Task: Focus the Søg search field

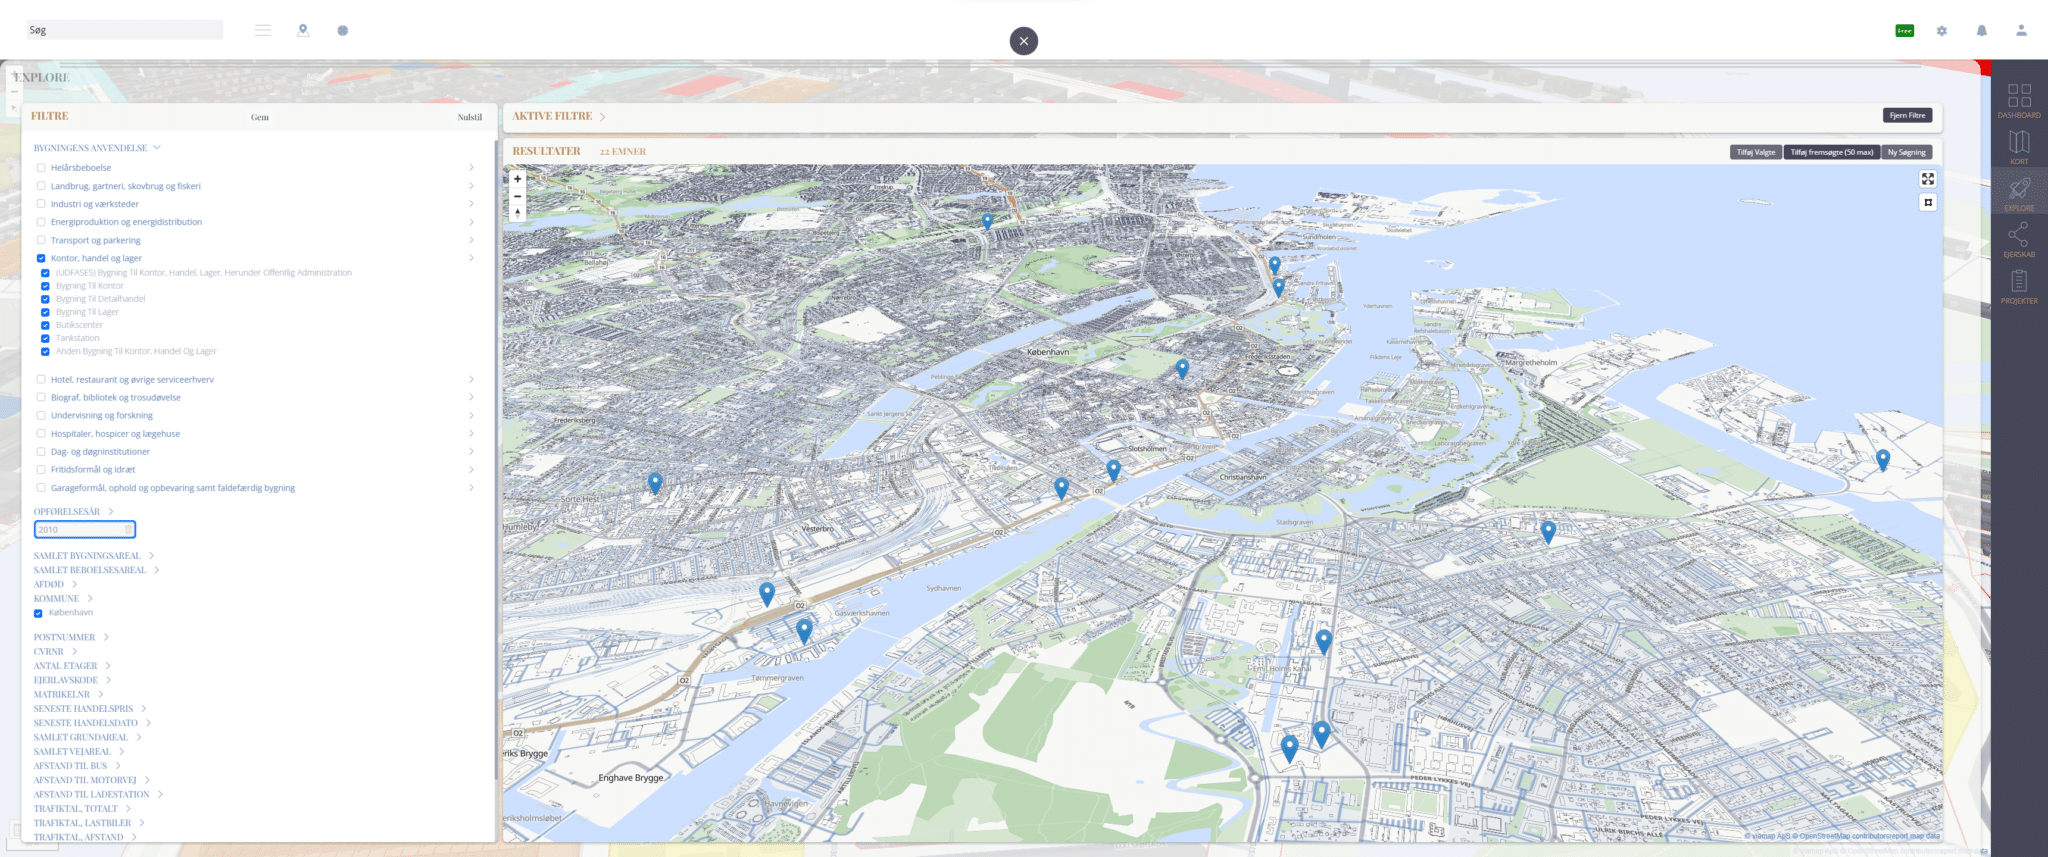Action: (x=124, y=30)
